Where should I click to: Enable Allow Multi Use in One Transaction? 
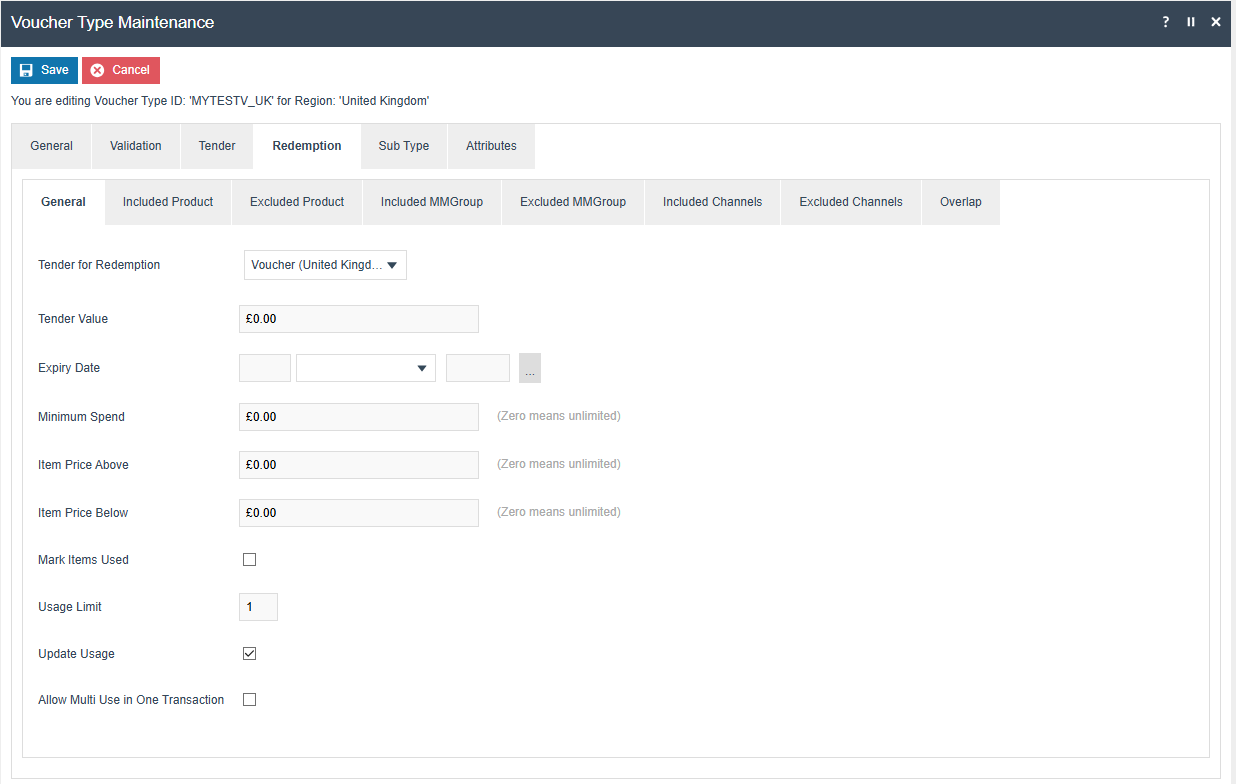pos(250,700)
